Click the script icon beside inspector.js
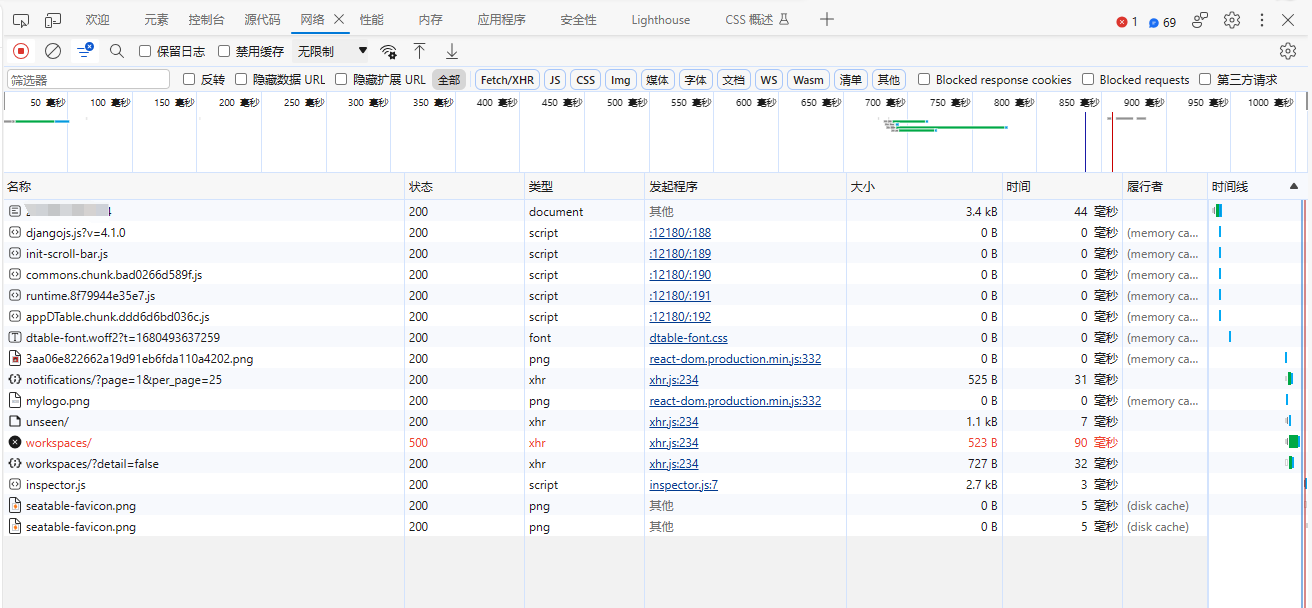The height and width of the screenshot is (608, 1312). 15,485
